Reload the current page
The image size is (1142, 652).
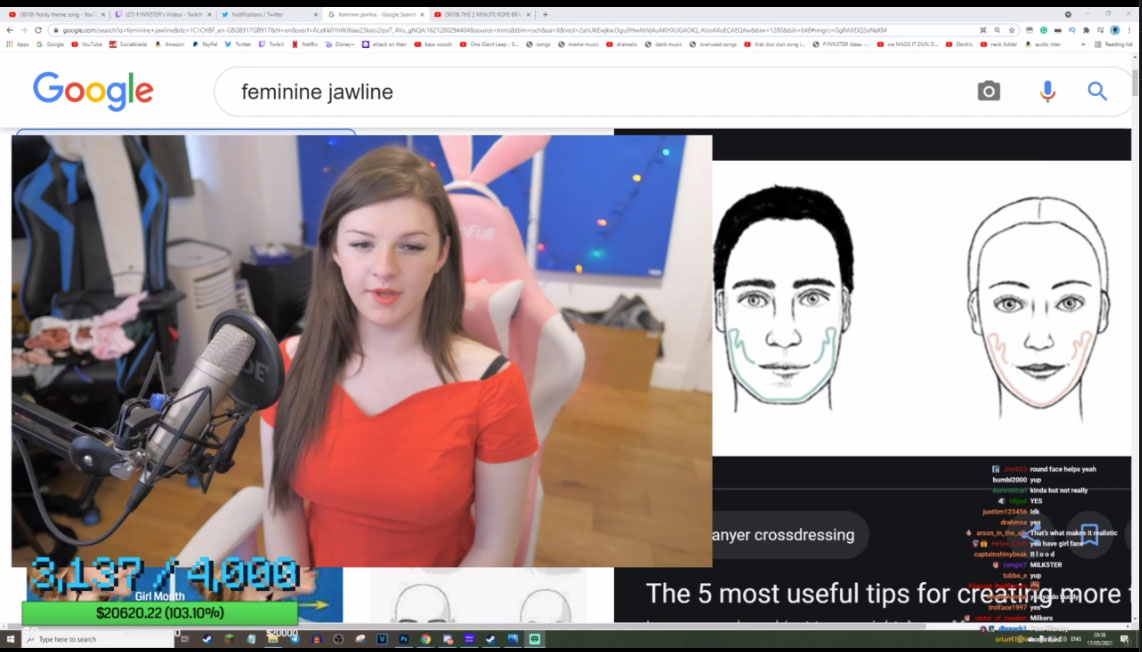point(39,31)
